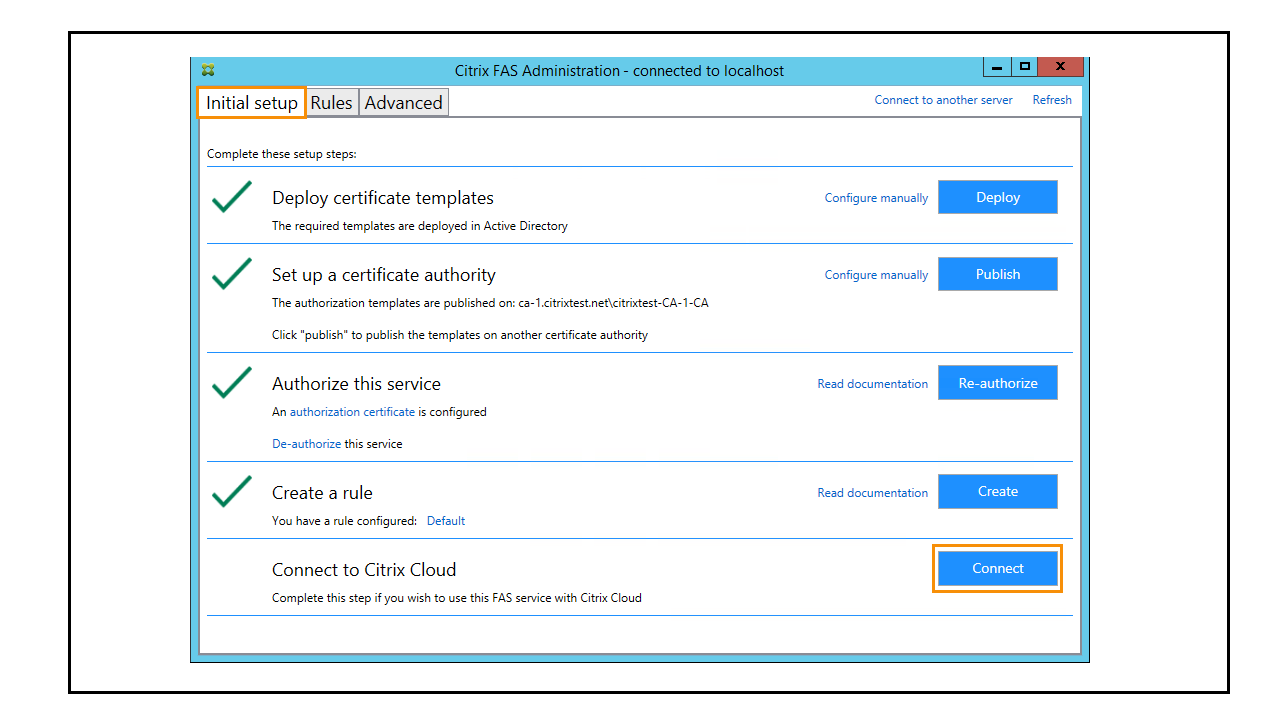Click the 'Deploy certificate templates' heading
This screenshot has height=720, width=1280.
pyautogui.click(x=383, y=198)
